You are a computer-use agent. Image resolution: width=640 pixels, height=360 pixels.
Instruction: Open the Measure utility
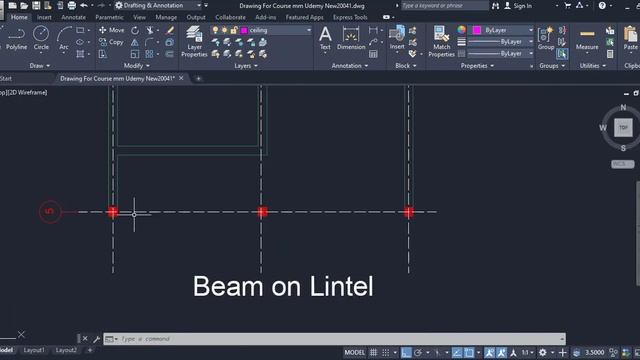point(587,39)
